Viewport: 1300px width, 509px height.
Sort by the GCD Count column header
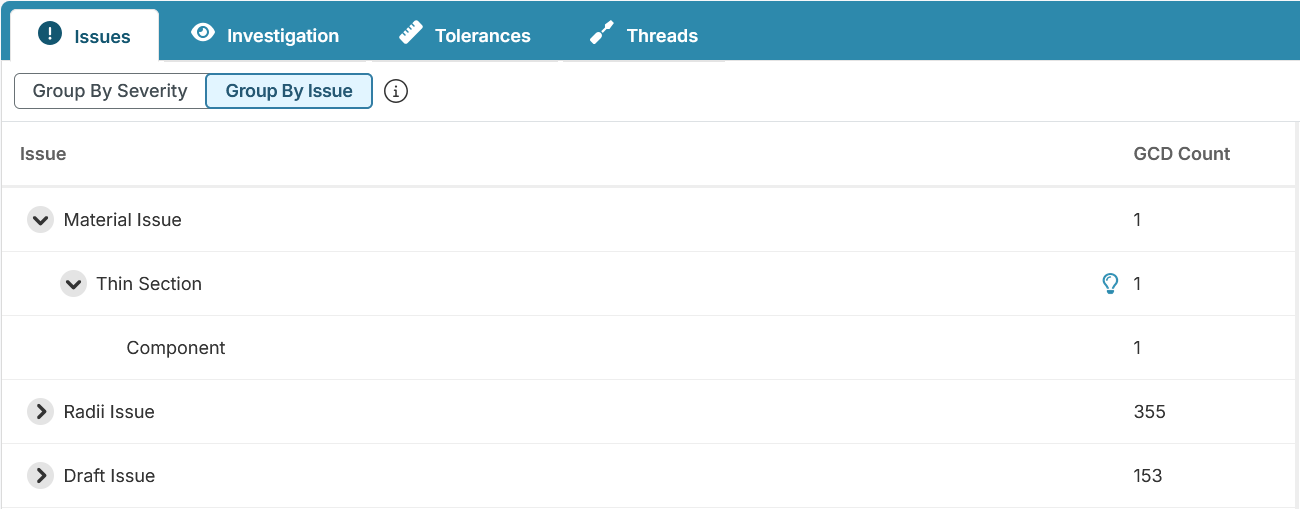(x=1181, y=154)
